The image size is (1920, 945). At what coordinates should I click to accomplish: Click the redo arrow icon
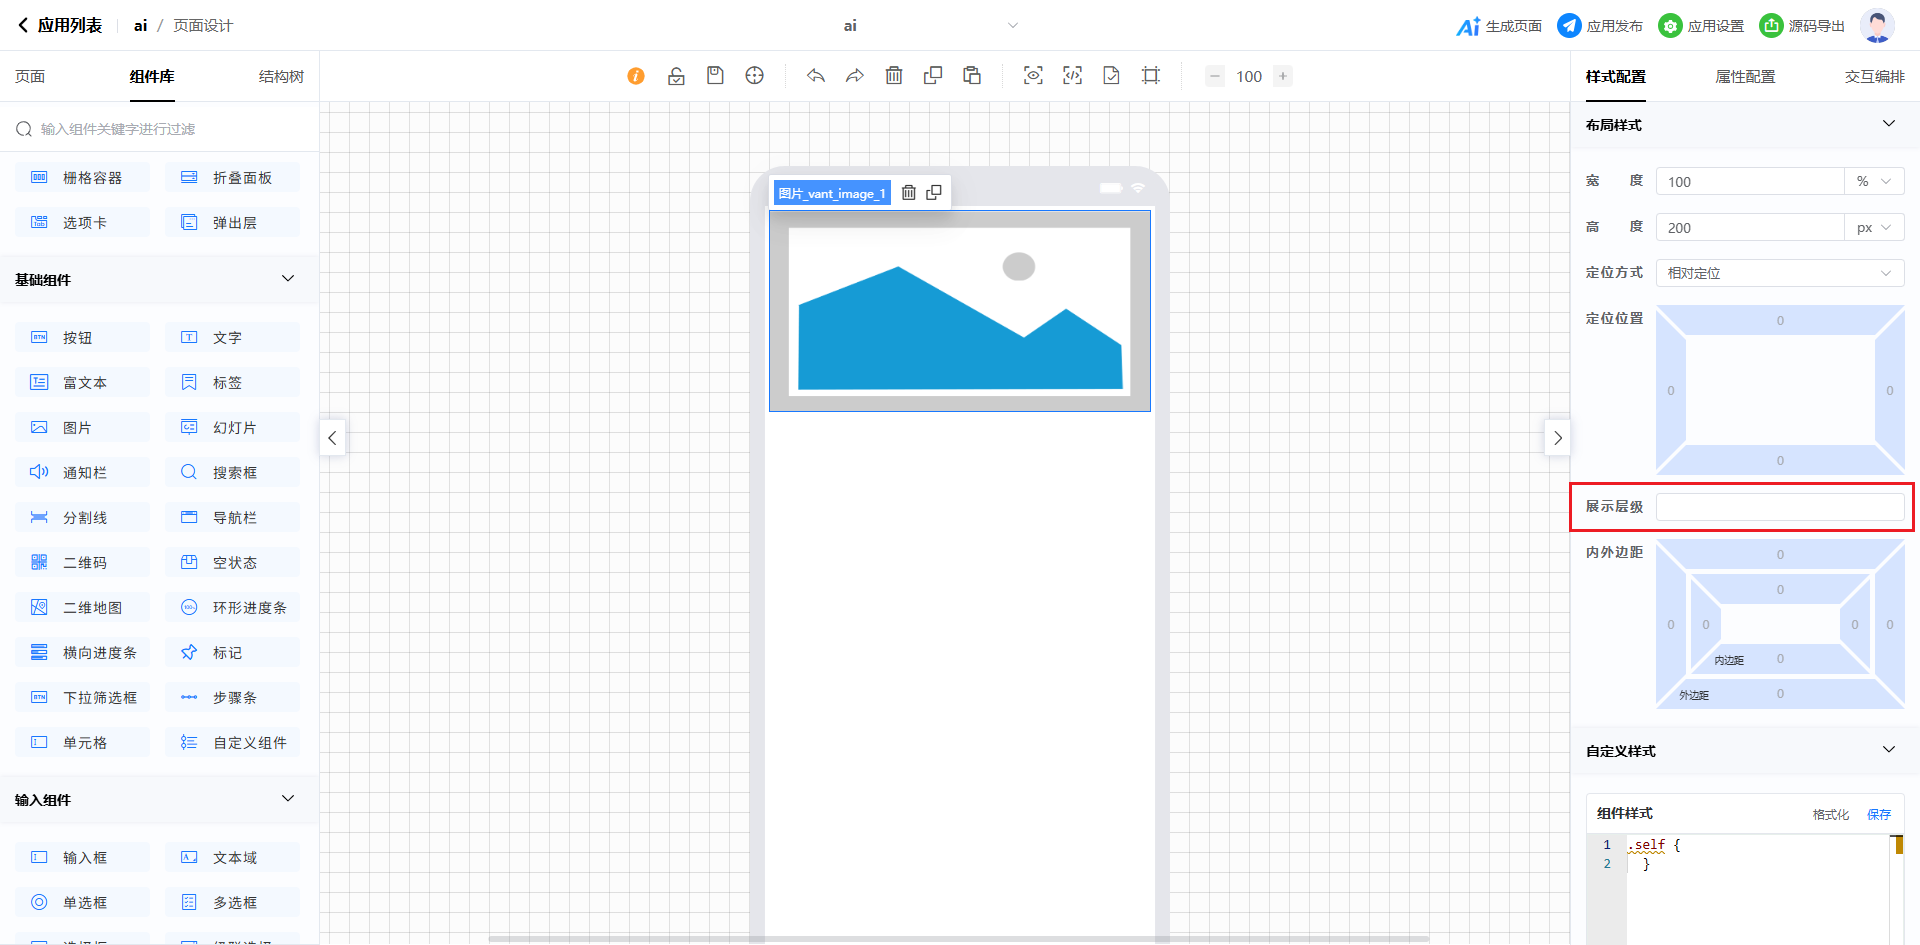coord(855,76)
